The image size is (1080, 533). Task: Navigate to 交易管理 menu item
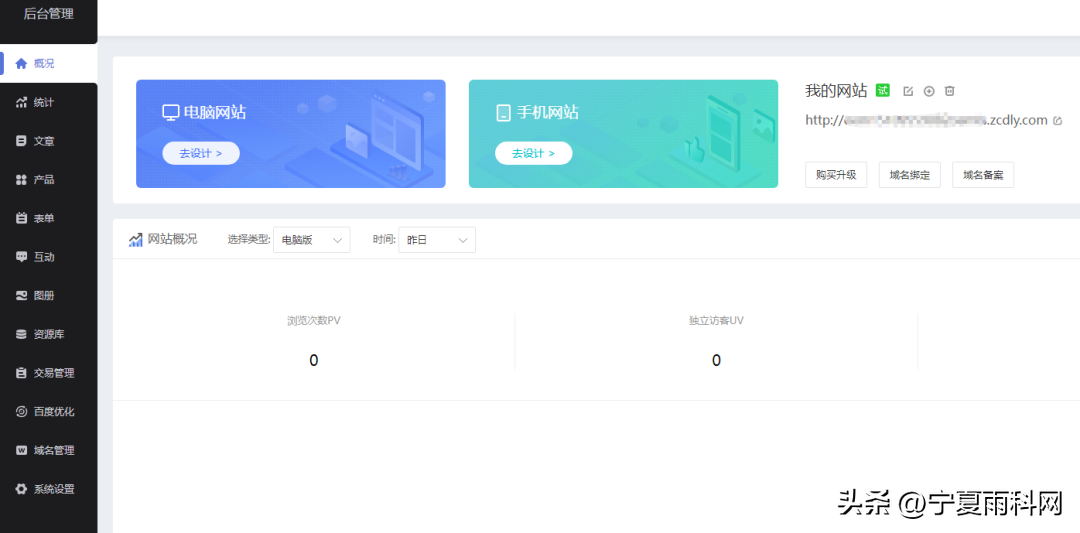click(x=48, y=373)
